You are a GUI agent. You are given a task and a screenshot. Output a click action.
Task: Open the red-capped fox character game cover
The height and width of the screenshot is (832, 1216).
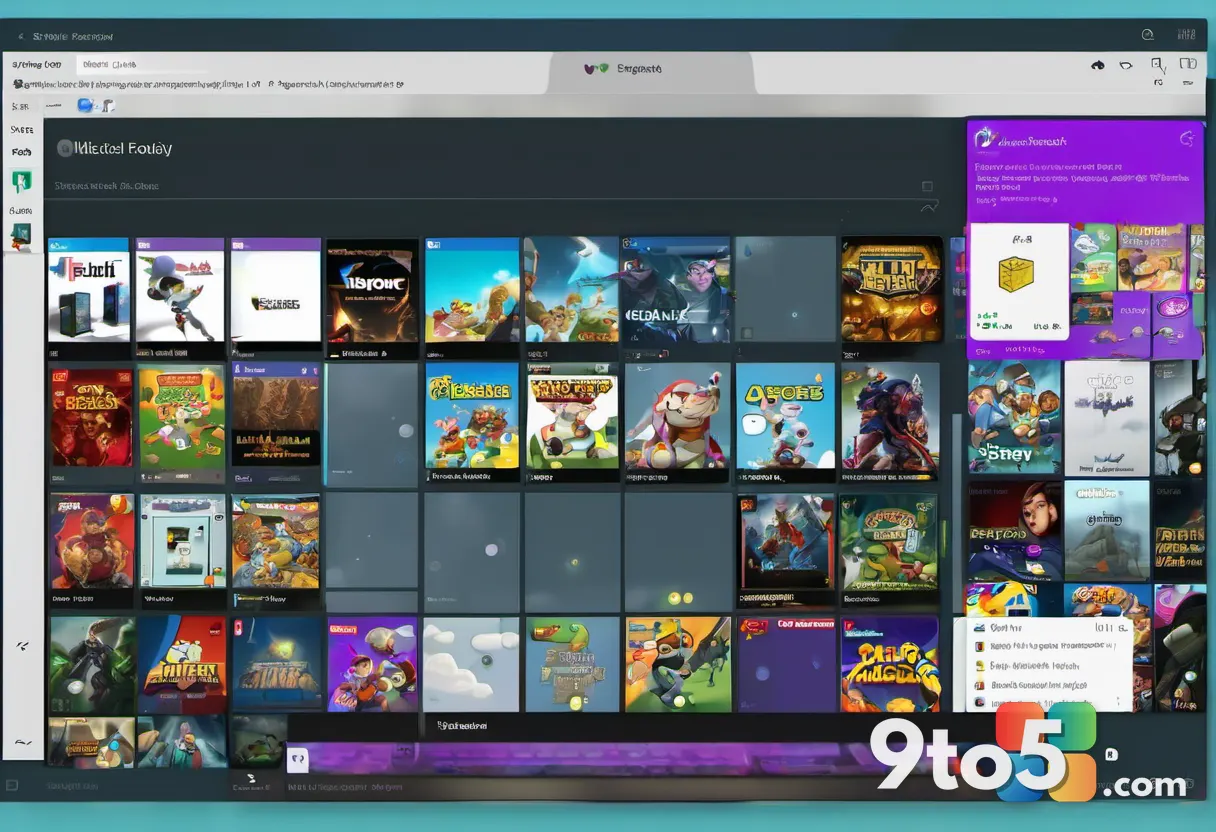677,416
